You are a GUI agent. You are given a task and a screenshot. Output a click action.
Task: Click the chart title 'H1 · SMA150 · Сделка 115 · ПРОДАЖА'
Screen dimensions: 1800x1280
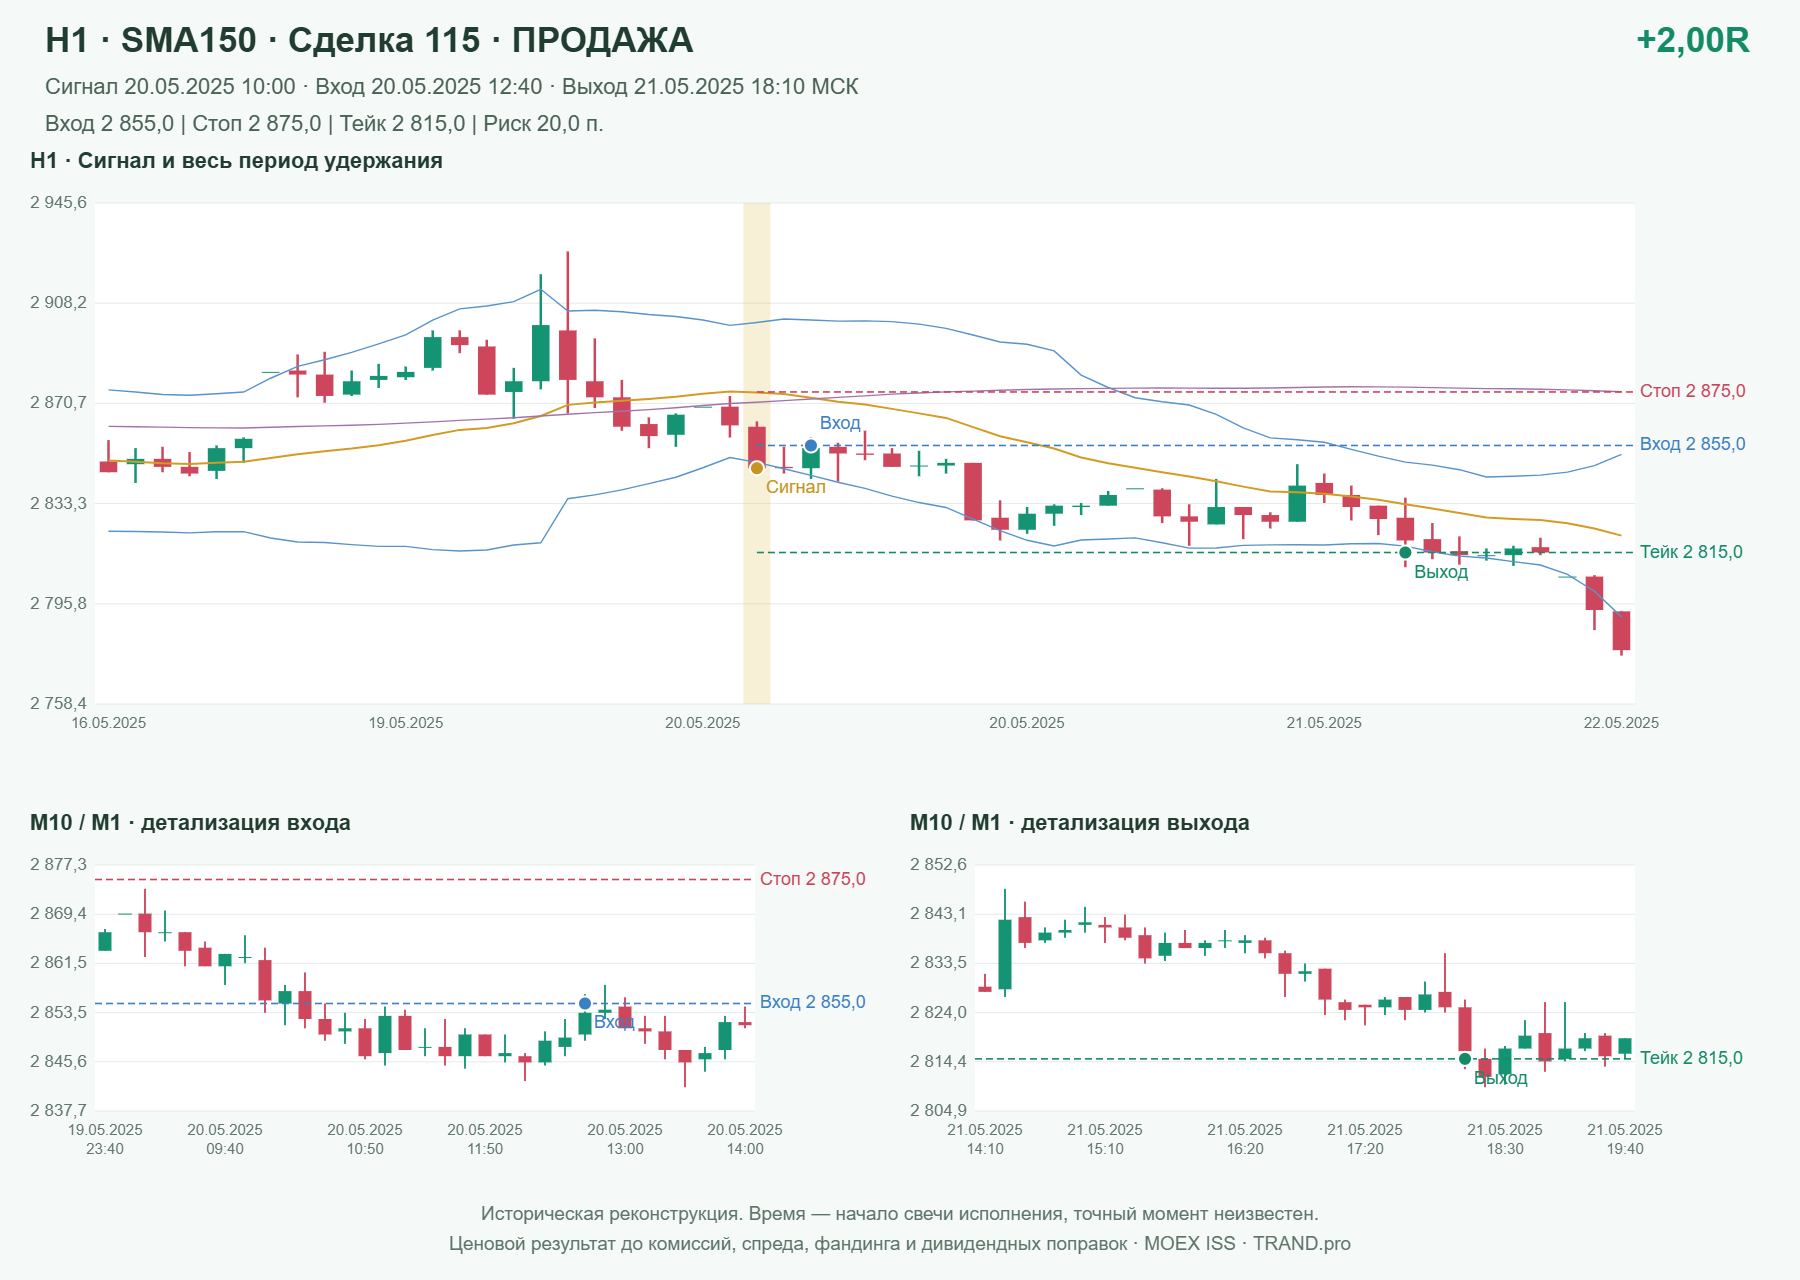point(369,40)
